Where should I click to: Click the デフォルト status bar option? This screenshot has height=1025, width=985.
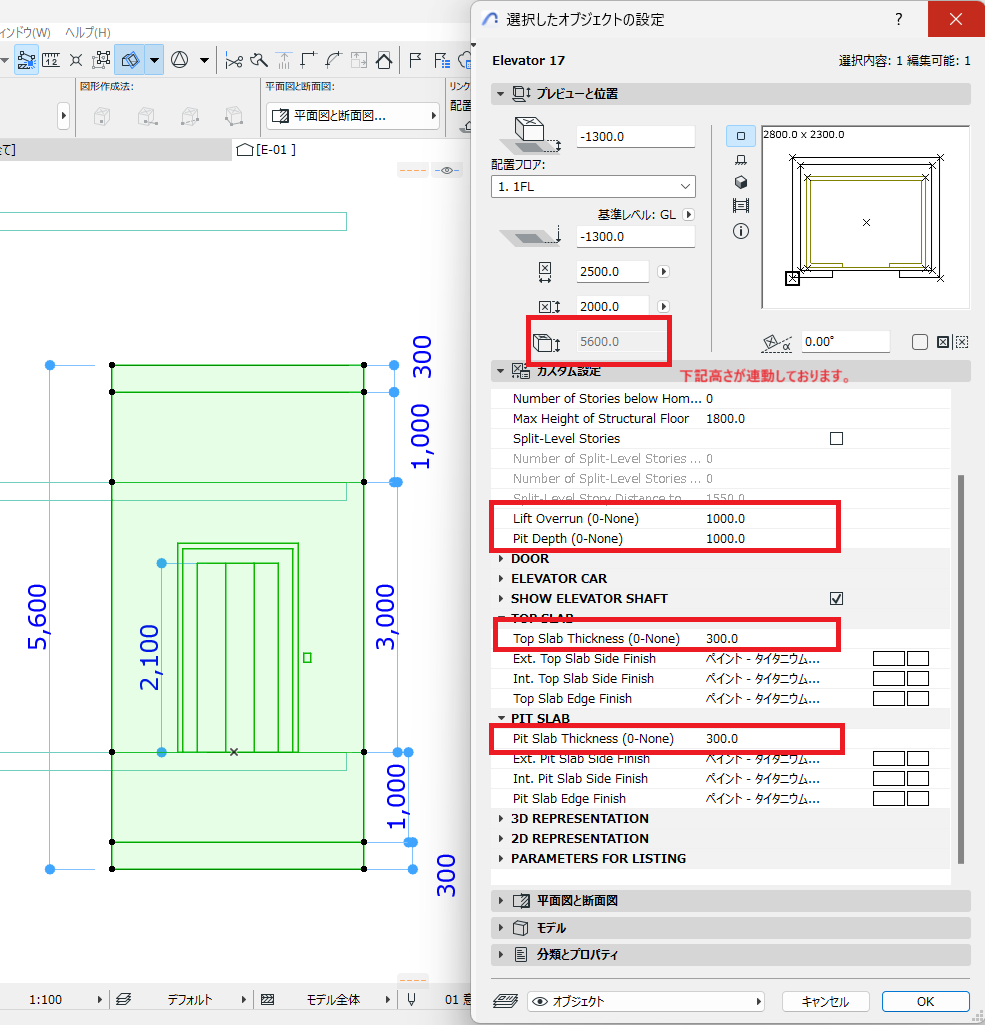click(x=191, y=999)
